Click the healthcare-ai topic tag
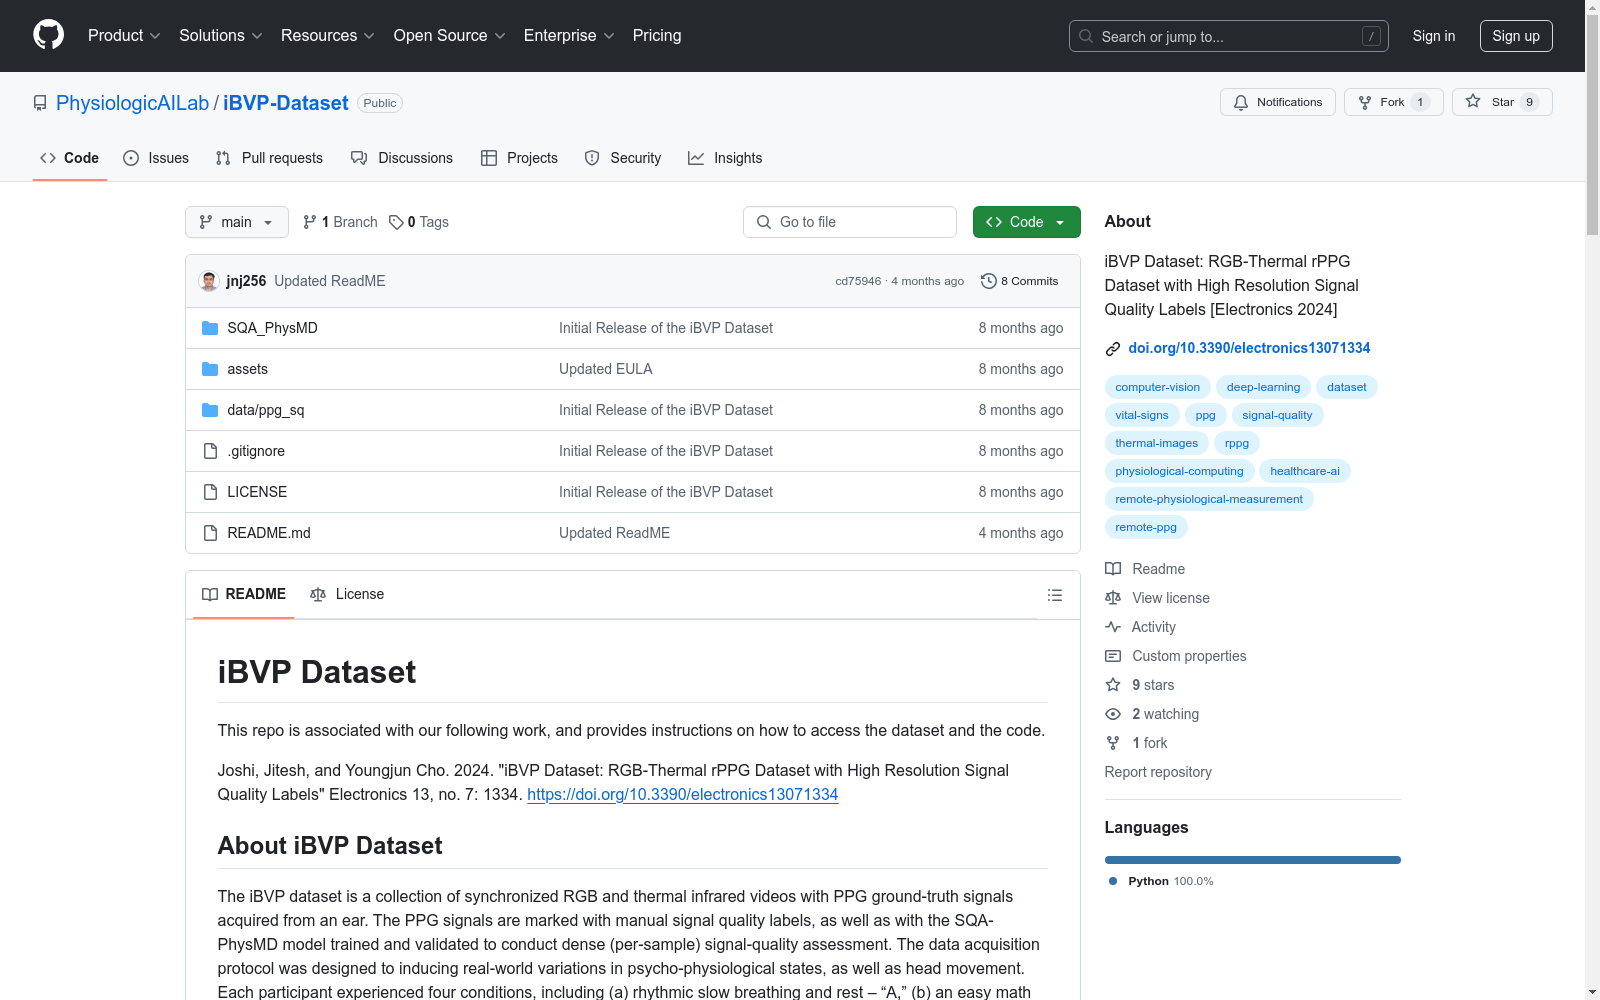 (1305, 471)
